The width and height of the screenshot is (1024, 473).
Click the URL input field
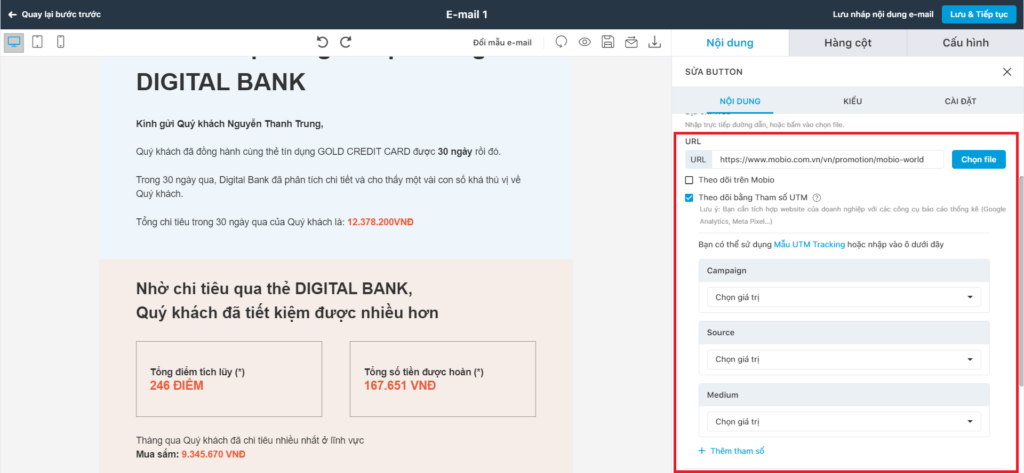tap(829, 159)
